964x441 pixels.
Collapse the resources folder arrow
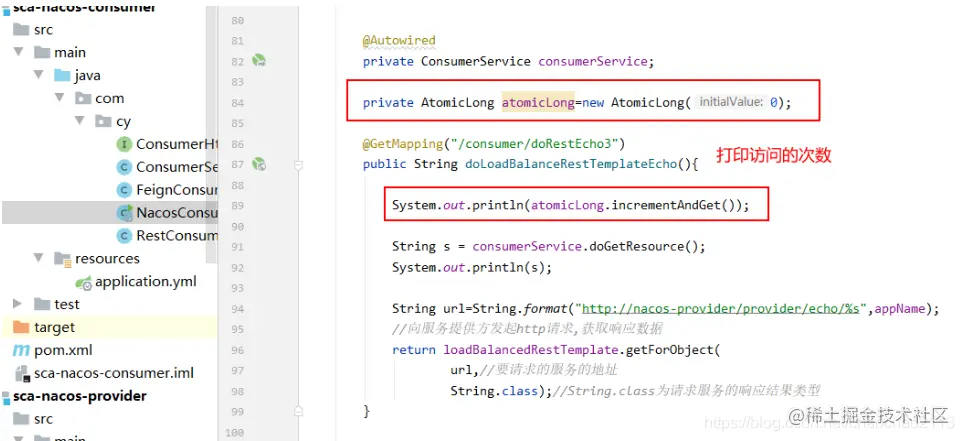click(x=39, y=258)
